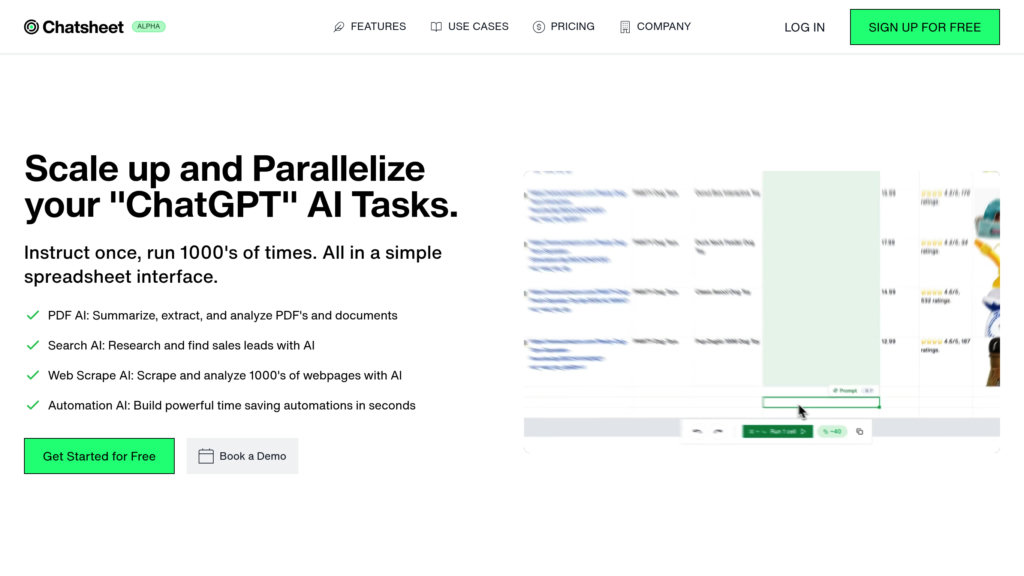Click Get Started for Free
Screen dimensions: 1024x576
[x=98, y=455]
